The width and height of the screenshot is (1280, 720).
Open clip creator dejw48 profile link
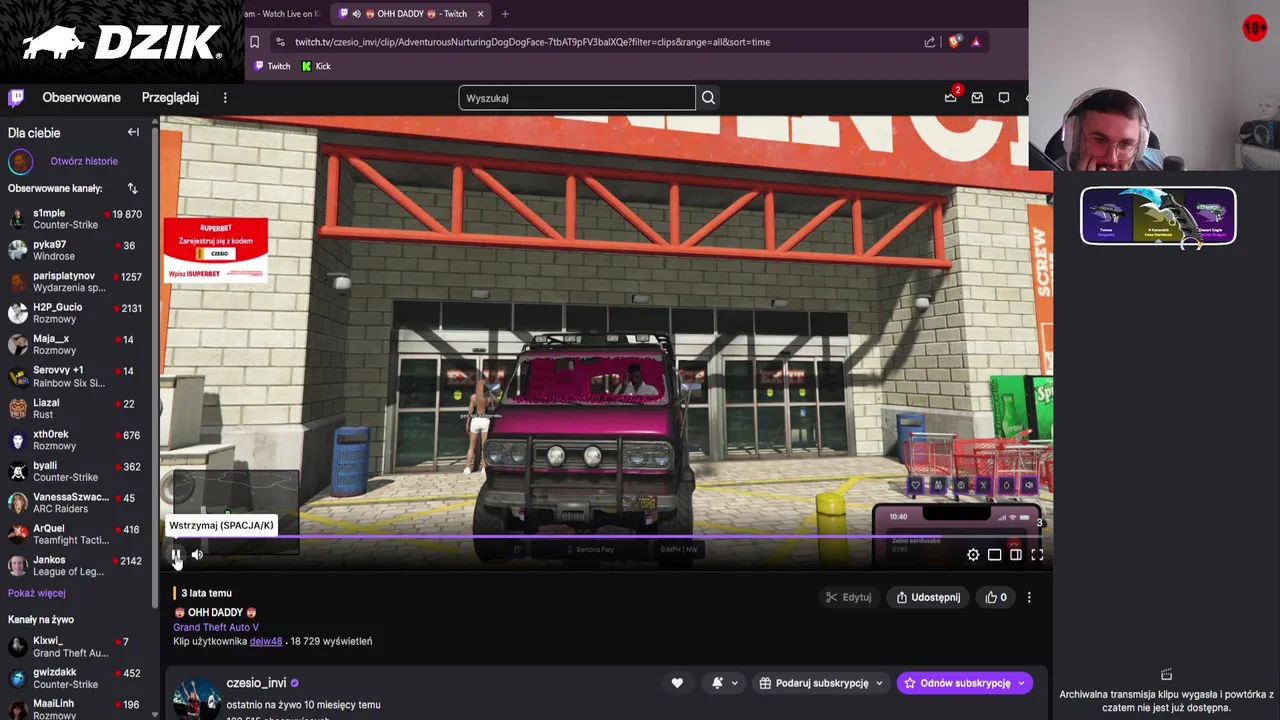266,641
